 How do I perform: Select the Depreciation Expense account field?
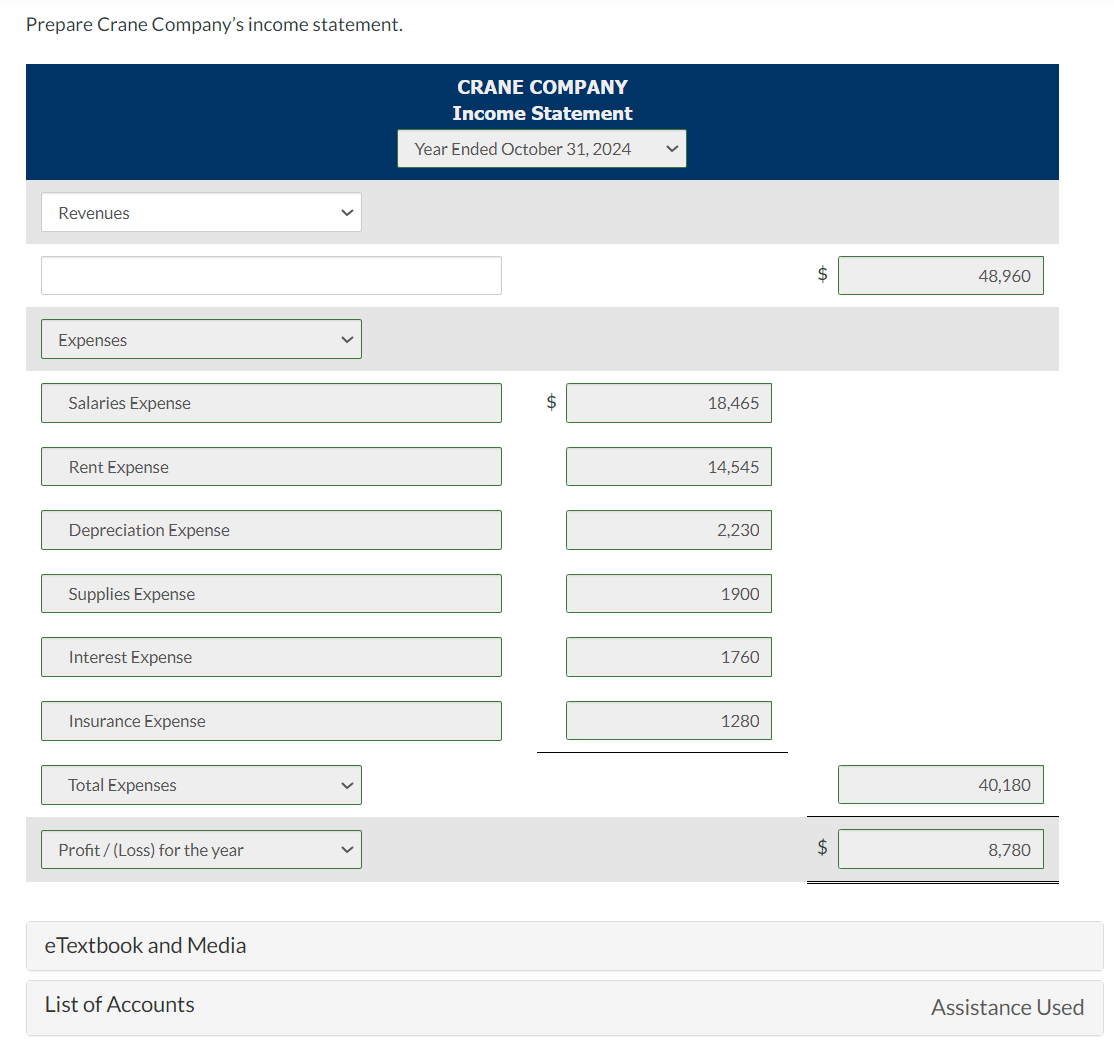point(271,530)
